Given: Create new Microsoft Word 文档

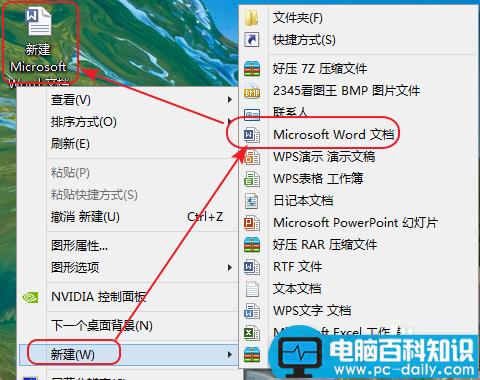Looking at the screenshot, I should [334, 135].
